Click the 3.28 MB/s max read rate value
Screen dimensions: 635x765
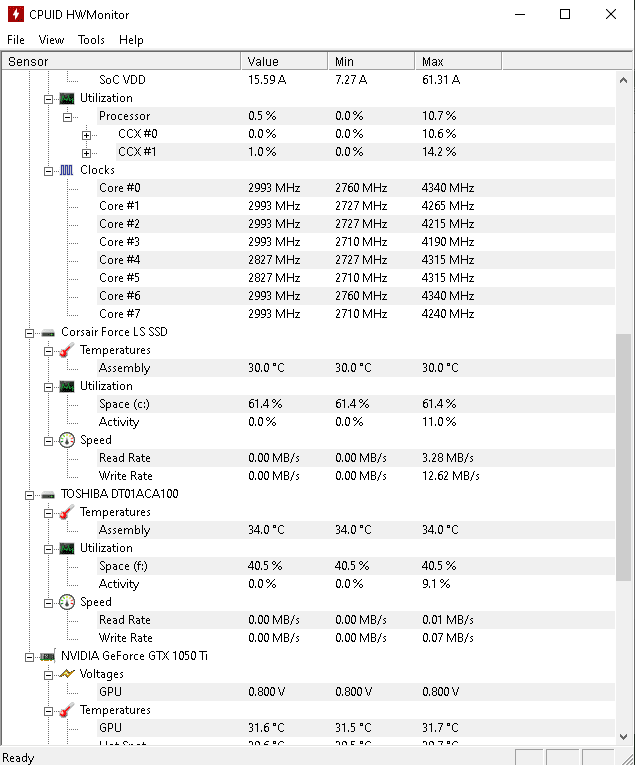(x=448, y=458)
